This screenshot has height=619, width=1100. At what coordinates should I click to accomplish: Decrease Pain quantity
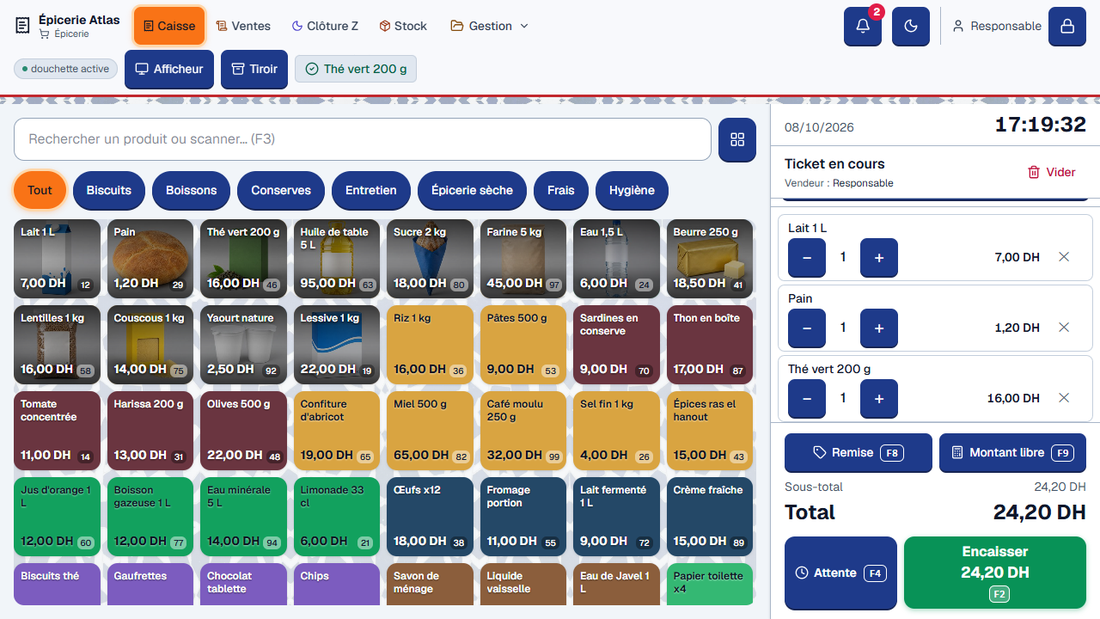(807, 328)
